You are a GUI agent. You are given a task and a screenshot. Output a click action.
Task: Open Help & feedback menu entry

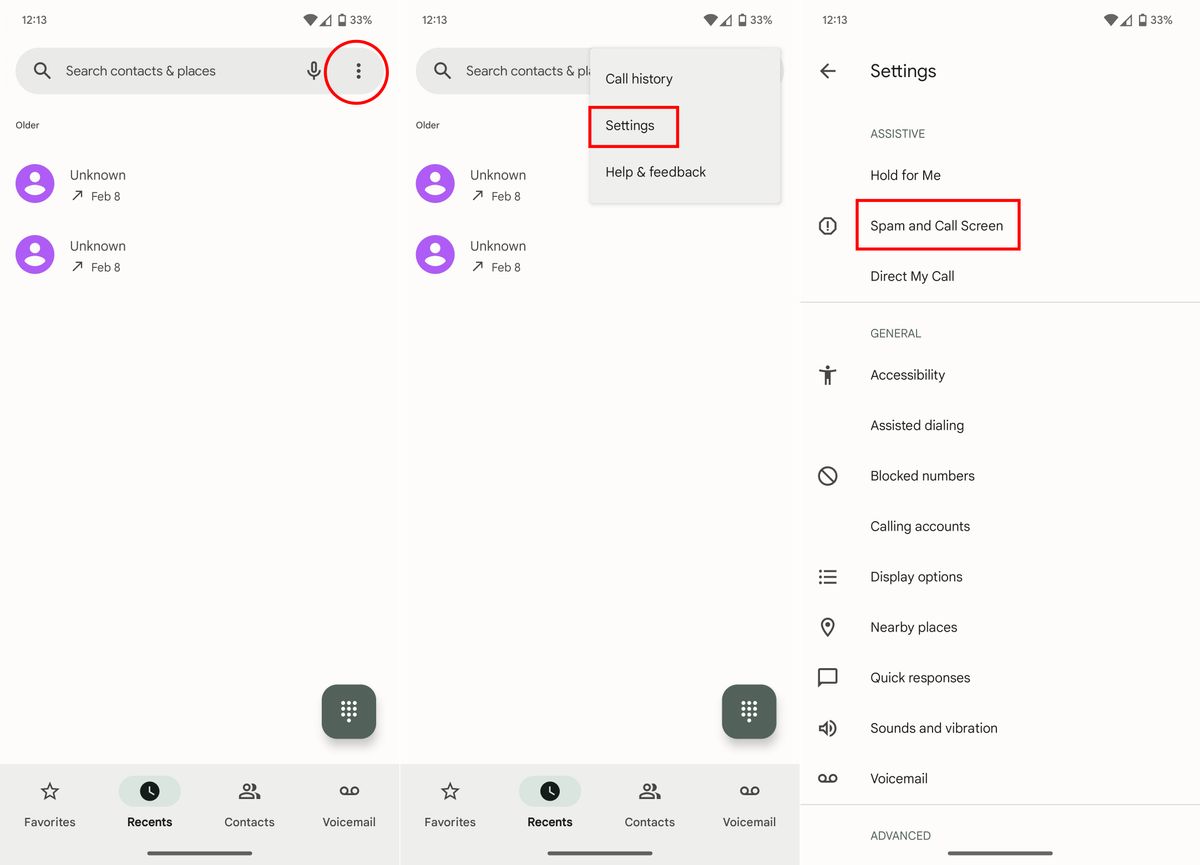point(655,171)
